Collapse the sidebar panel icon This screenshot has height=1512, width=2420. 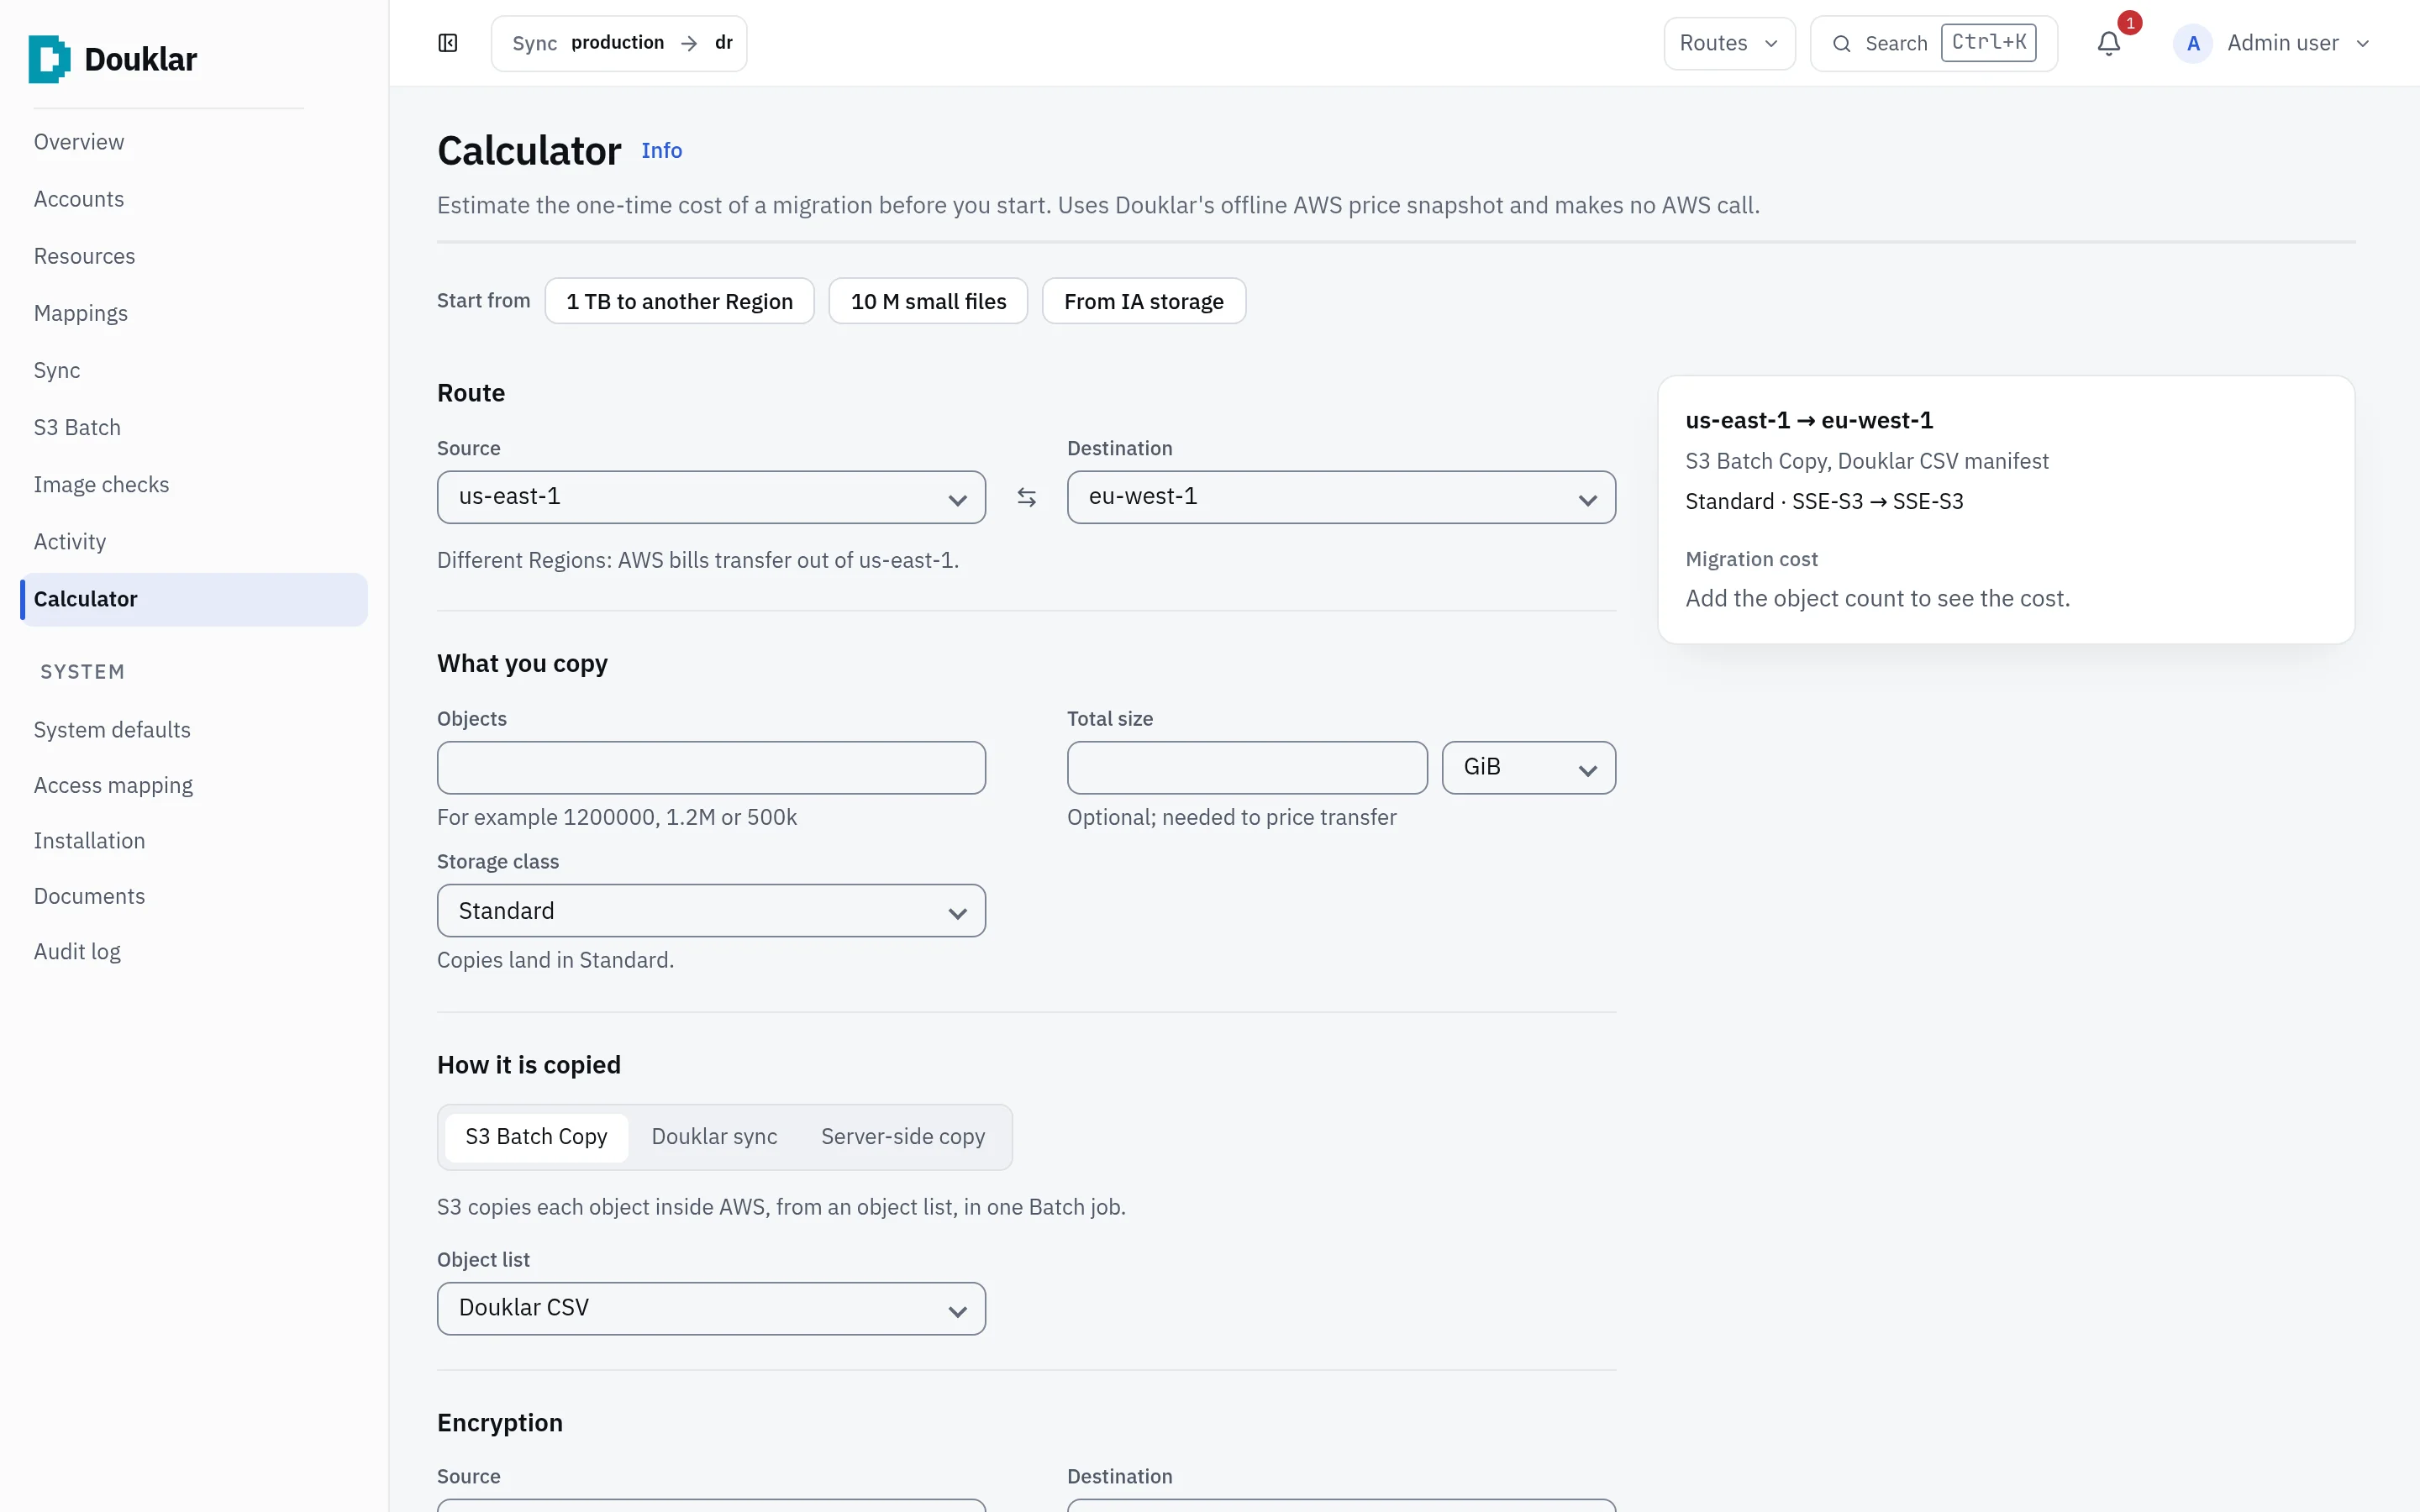coord(448,43)
